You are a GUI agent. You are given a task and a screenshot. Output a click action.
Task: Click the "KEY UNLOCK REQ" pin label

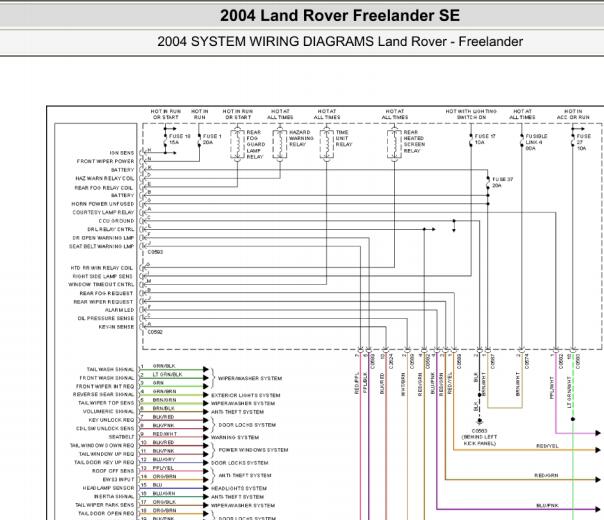(x=112, y=420)
